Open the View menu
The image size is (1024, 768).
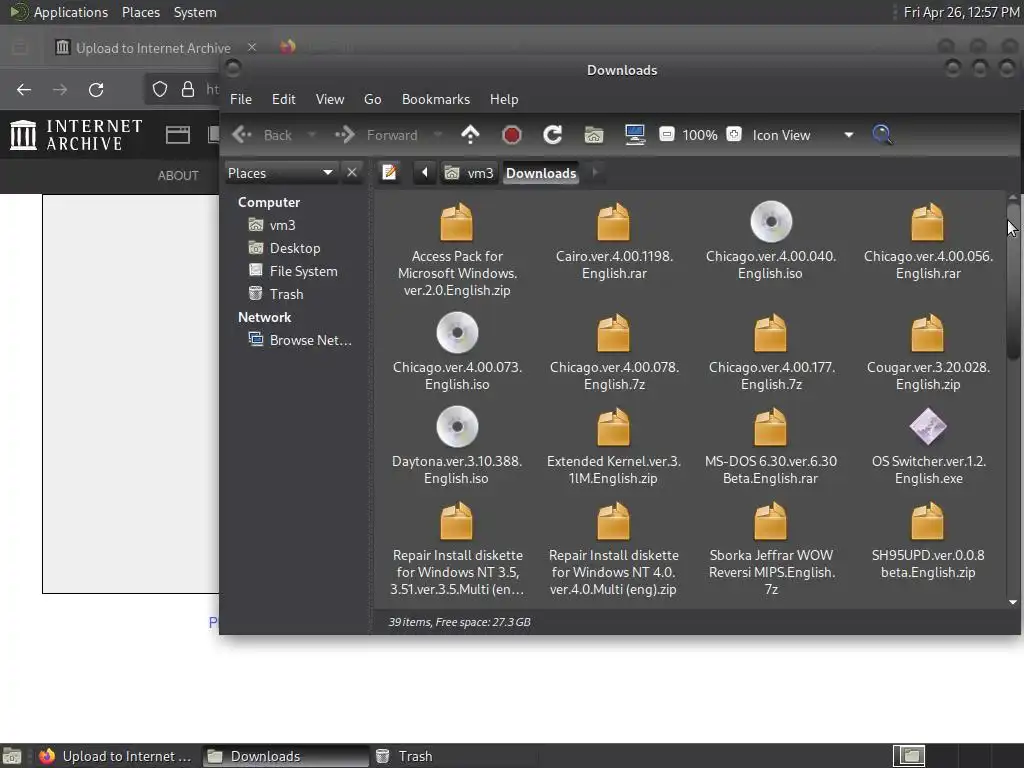tap(330, 99)
